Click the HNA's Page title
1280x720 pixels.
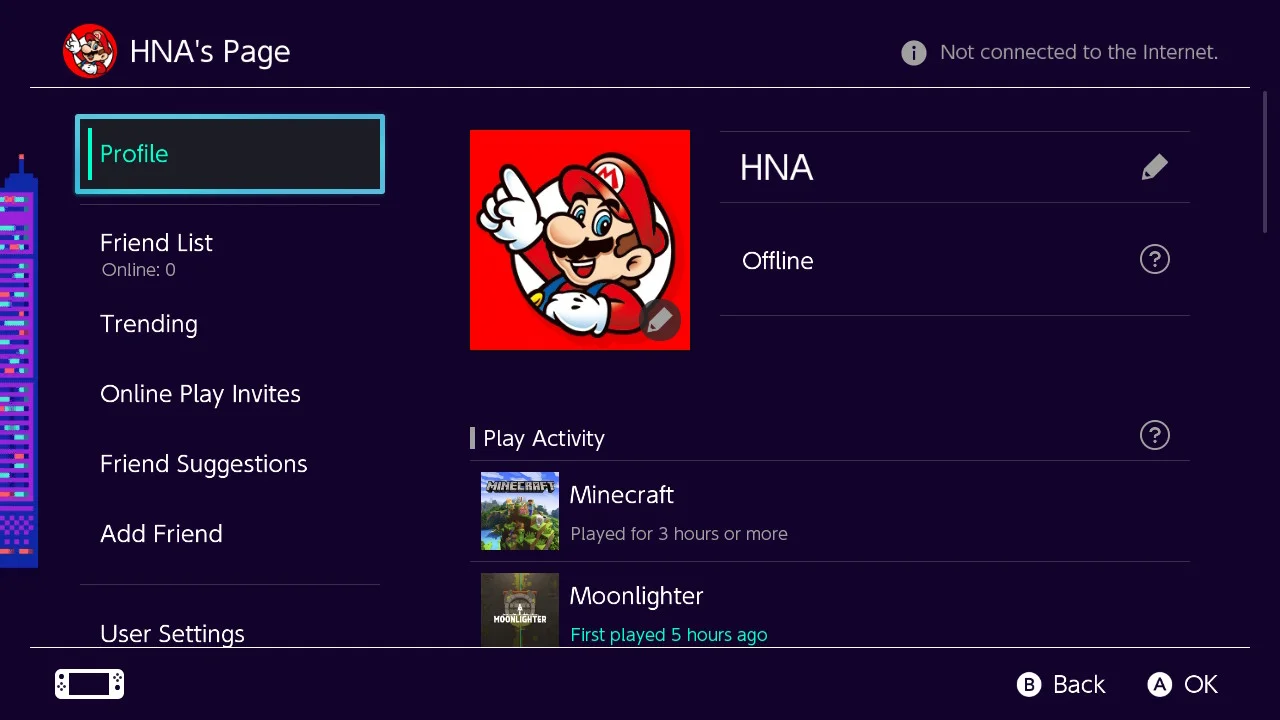click(x=210, y=52)
